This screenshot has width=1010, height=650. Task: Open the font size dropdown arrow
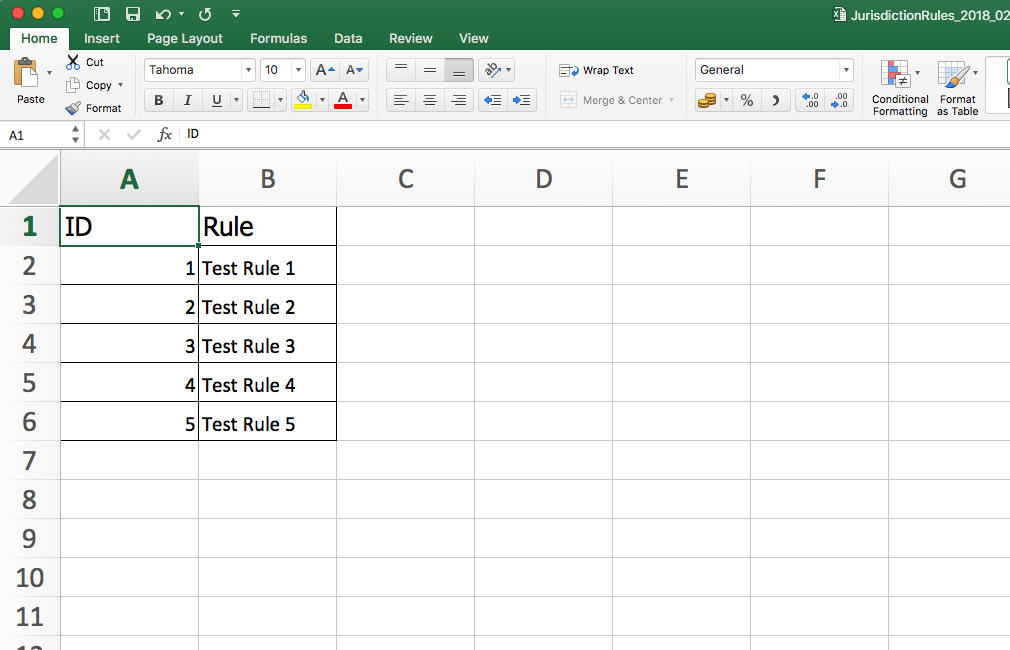point(298,70)
